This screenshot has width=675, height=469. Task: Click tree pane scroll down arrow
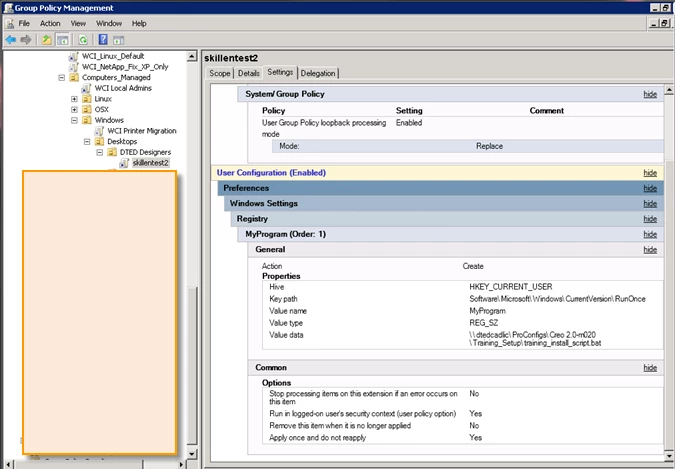tap(192, 454)
